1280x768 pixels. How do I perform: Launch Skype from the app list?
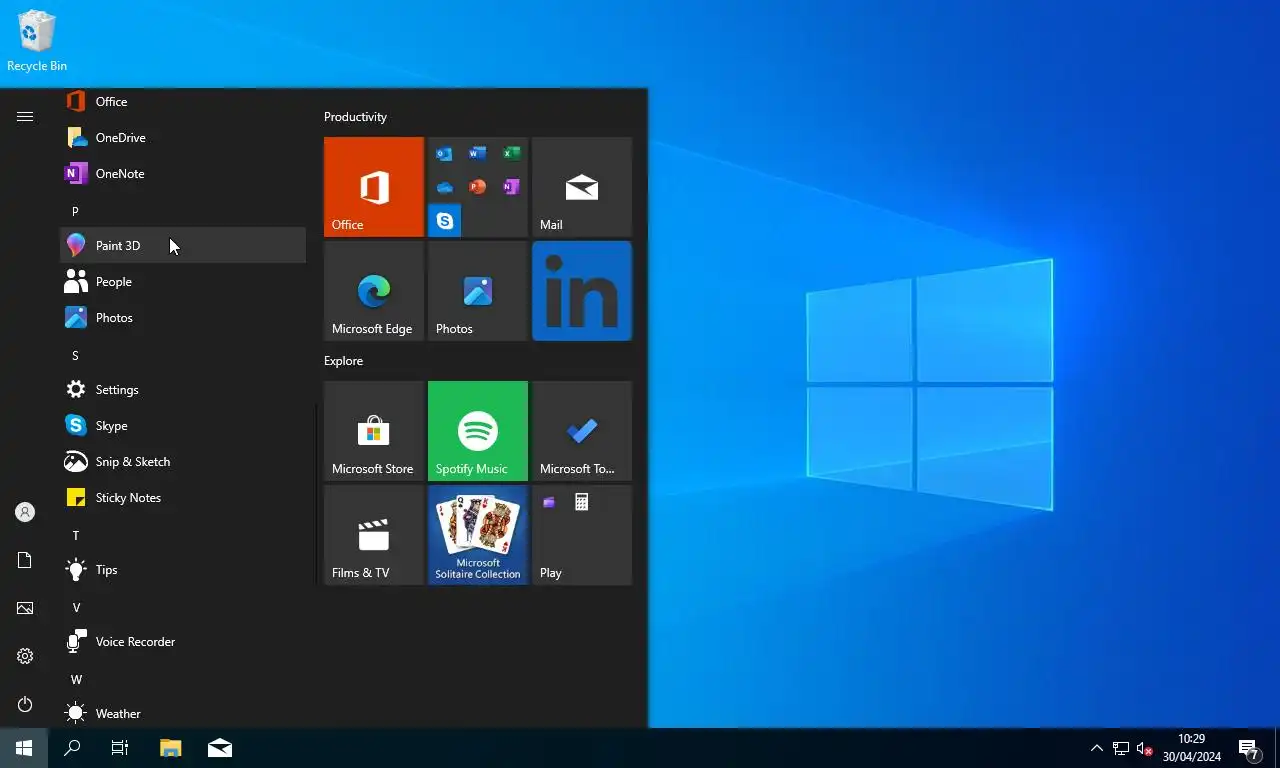183,426
